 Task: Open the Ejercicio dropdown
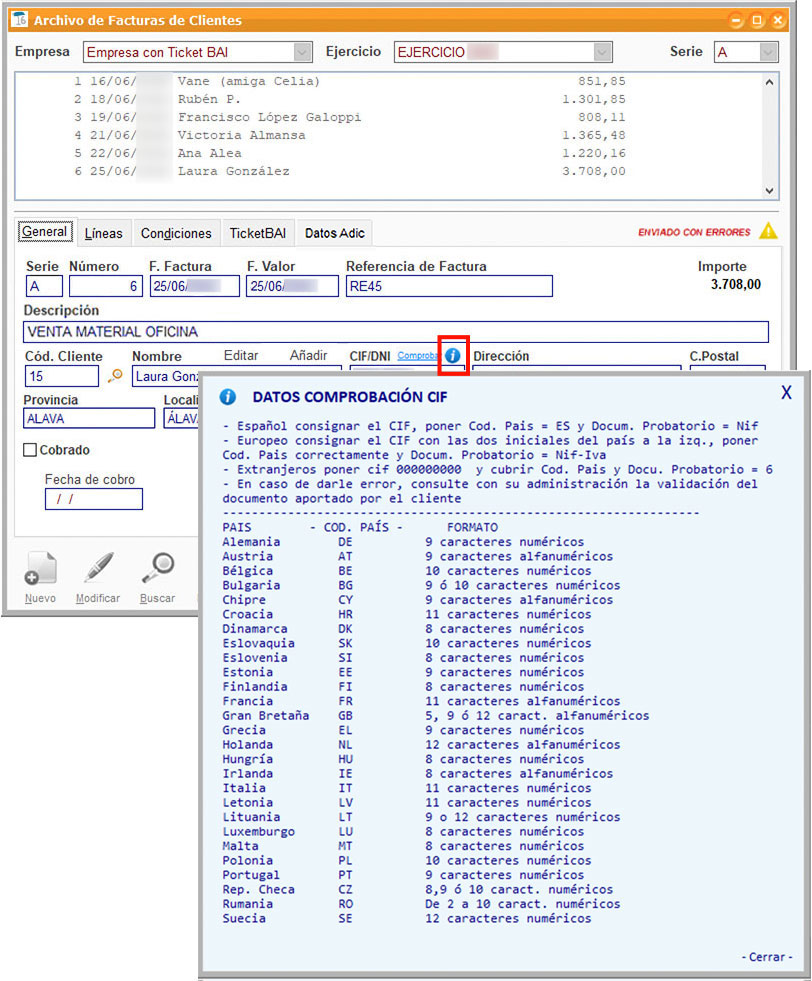click(x=602, y=52)
